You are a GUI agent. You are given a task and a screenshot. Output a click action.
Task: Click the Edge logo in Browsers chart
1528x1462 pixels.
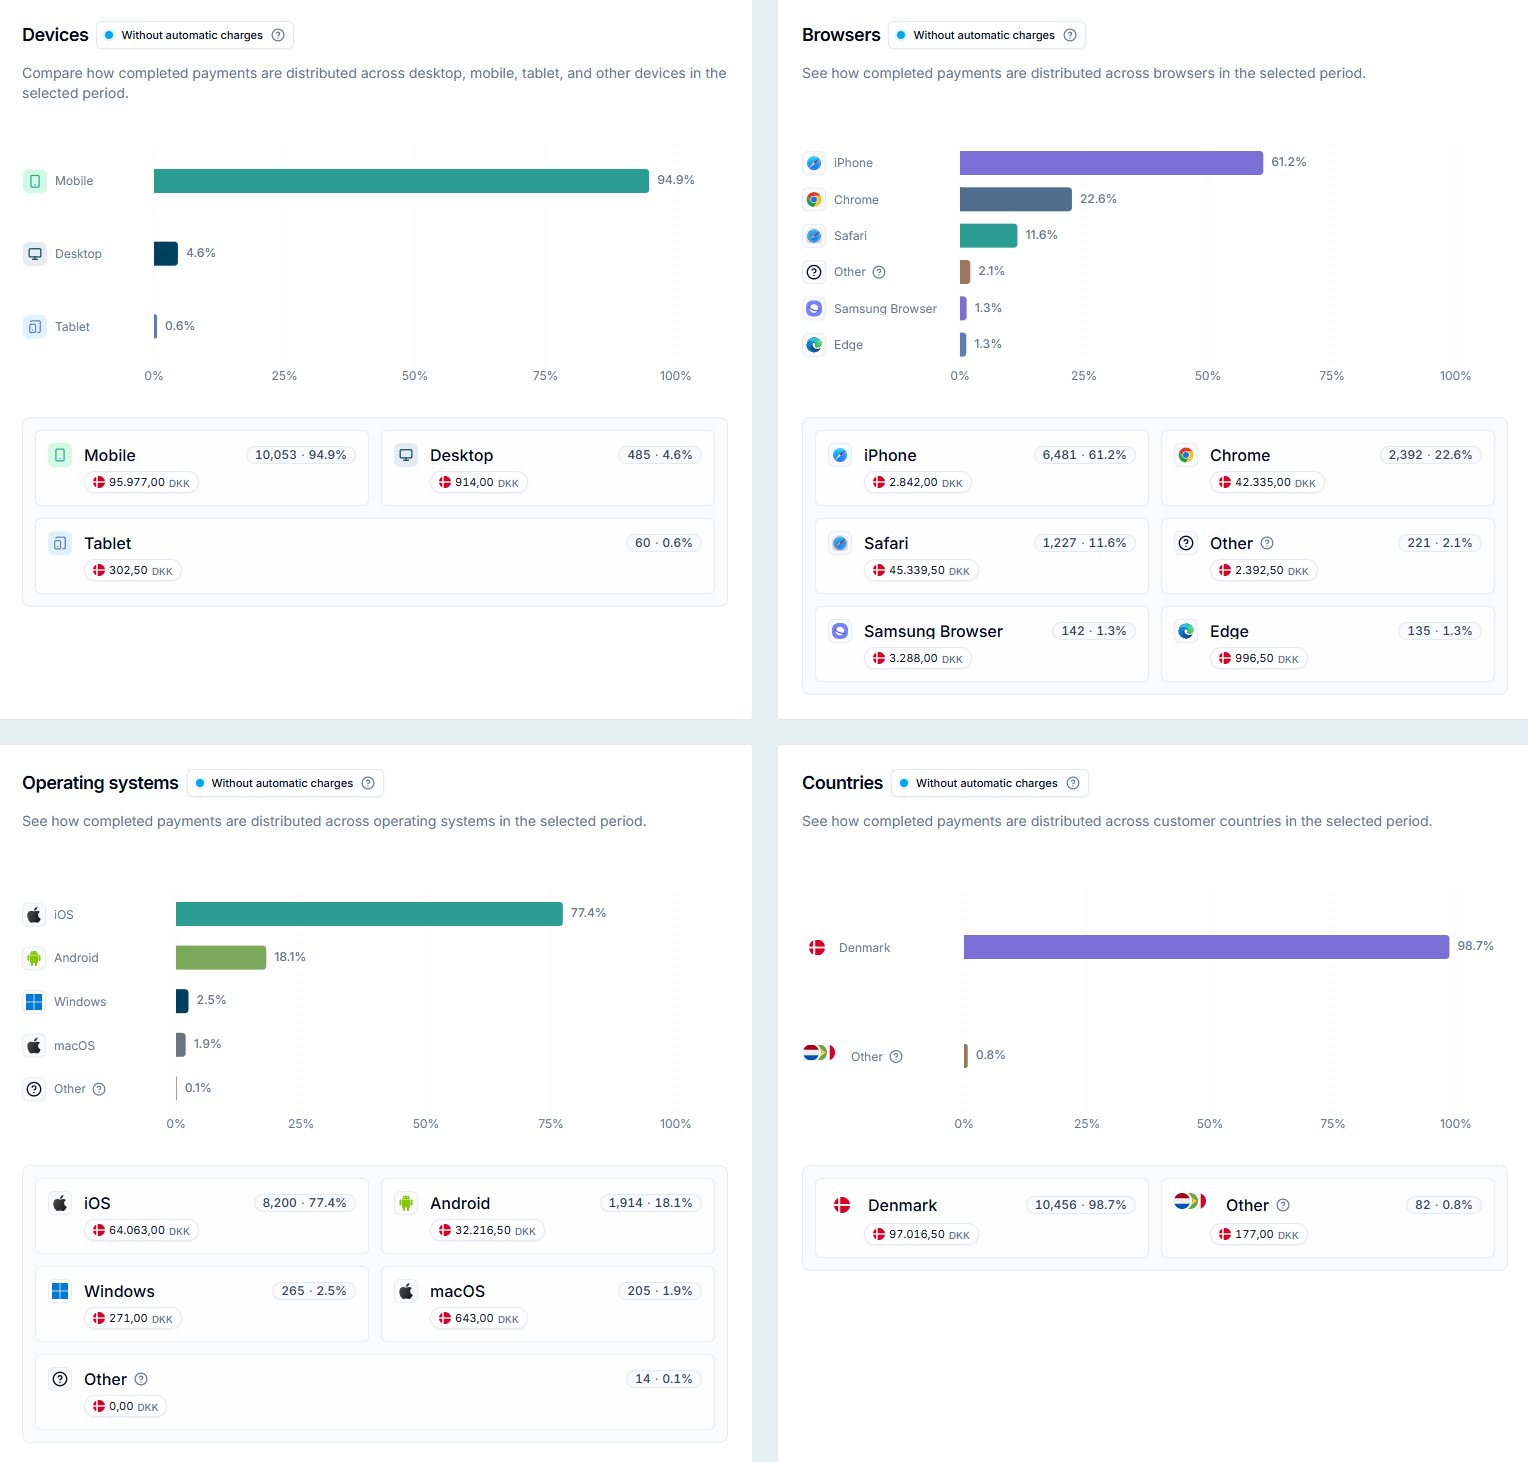814,345
